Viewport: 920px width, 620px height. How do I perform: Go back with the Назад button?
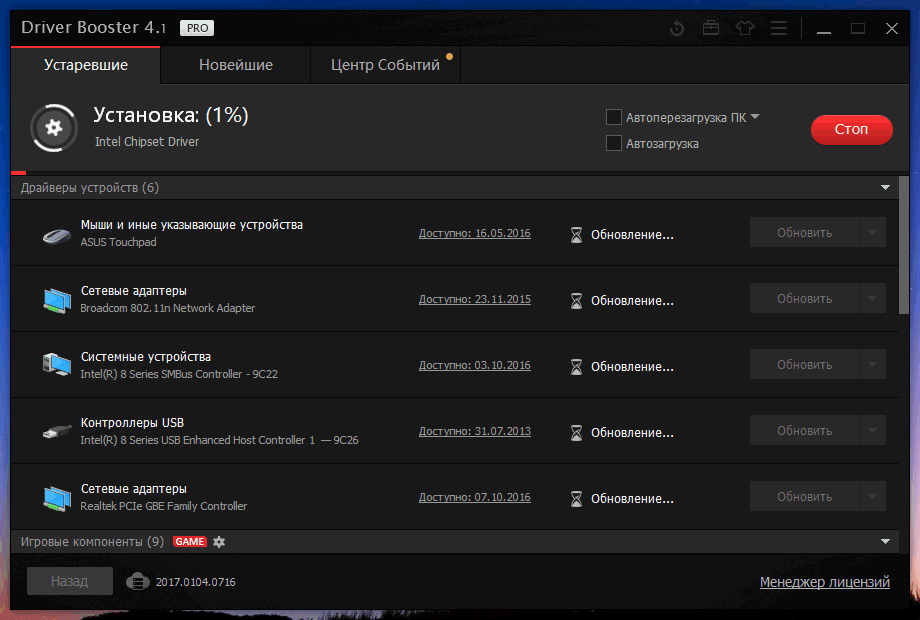pos(70,581)
